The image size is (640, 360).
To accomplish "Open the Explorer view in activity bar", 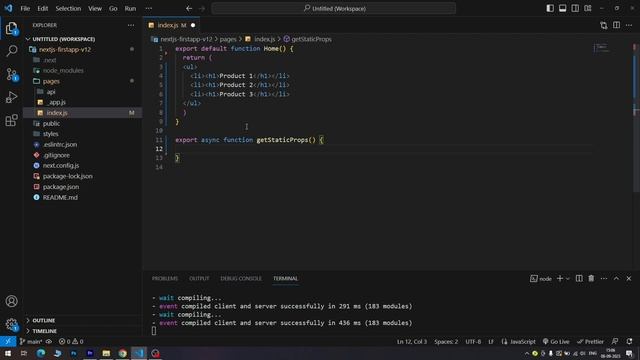I will click(11, 29).
